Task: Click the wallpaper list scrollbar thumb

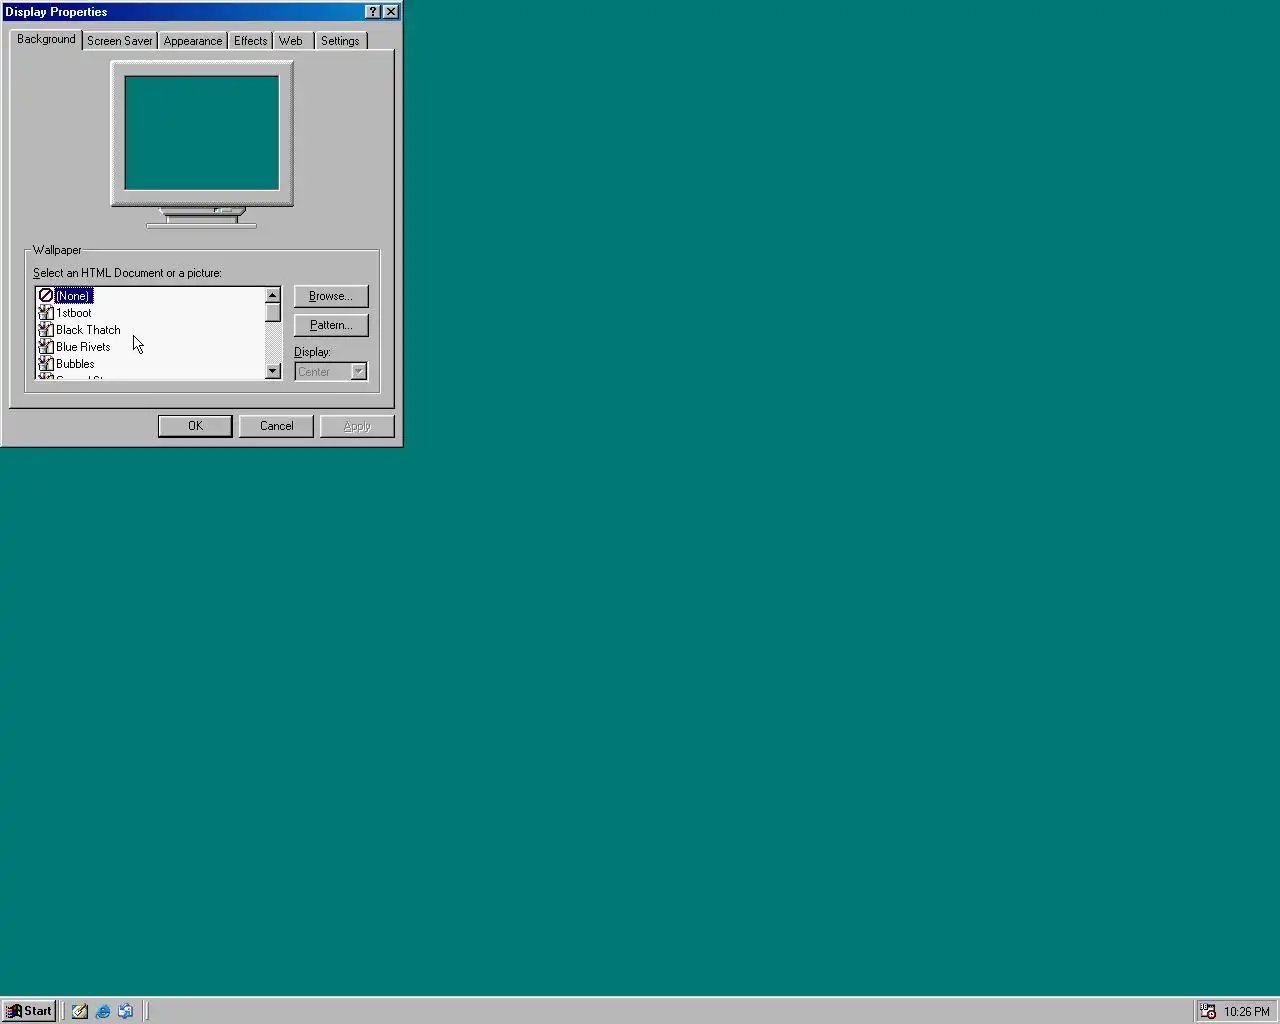Action: [273, 312]
